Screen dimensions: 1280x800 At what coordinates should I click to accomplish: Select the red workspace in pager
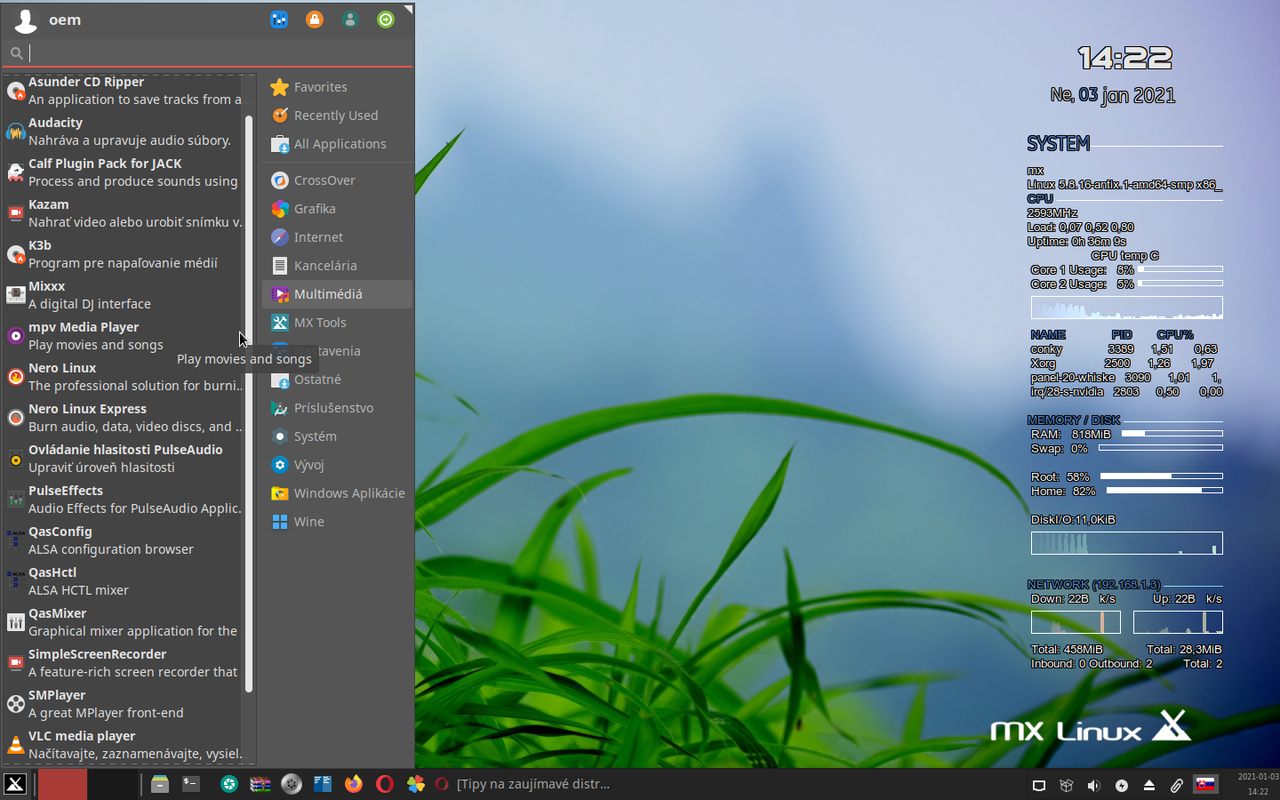[x=62, y=785]
